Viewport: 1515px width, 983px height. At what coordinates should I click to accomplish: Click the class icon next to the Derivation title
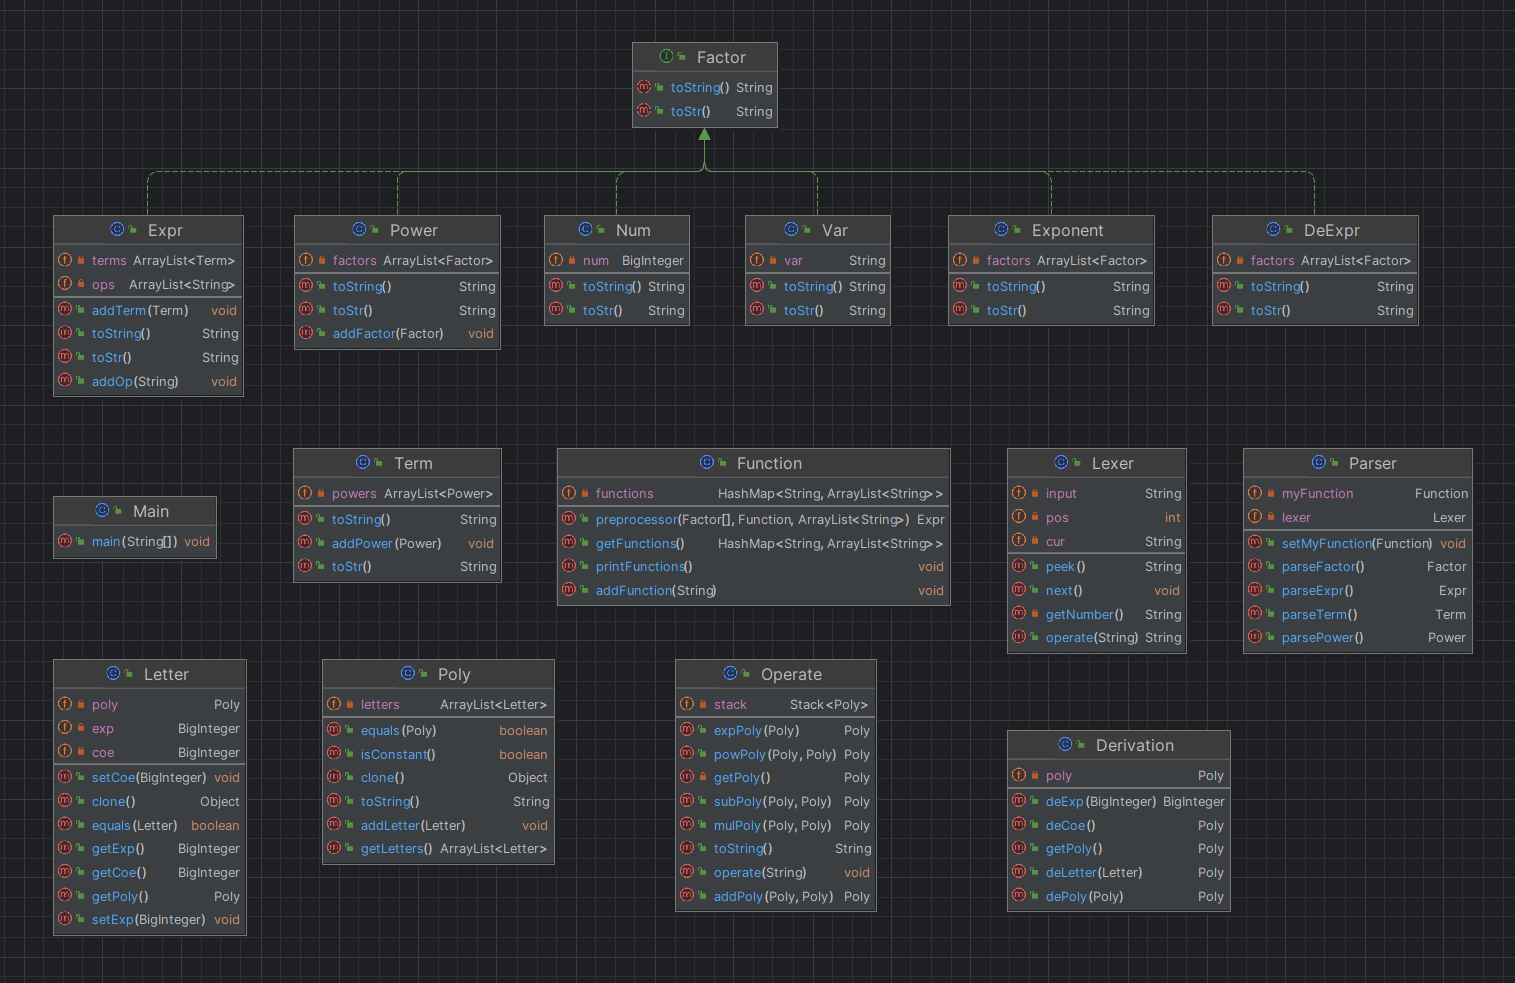[1065, 745]
